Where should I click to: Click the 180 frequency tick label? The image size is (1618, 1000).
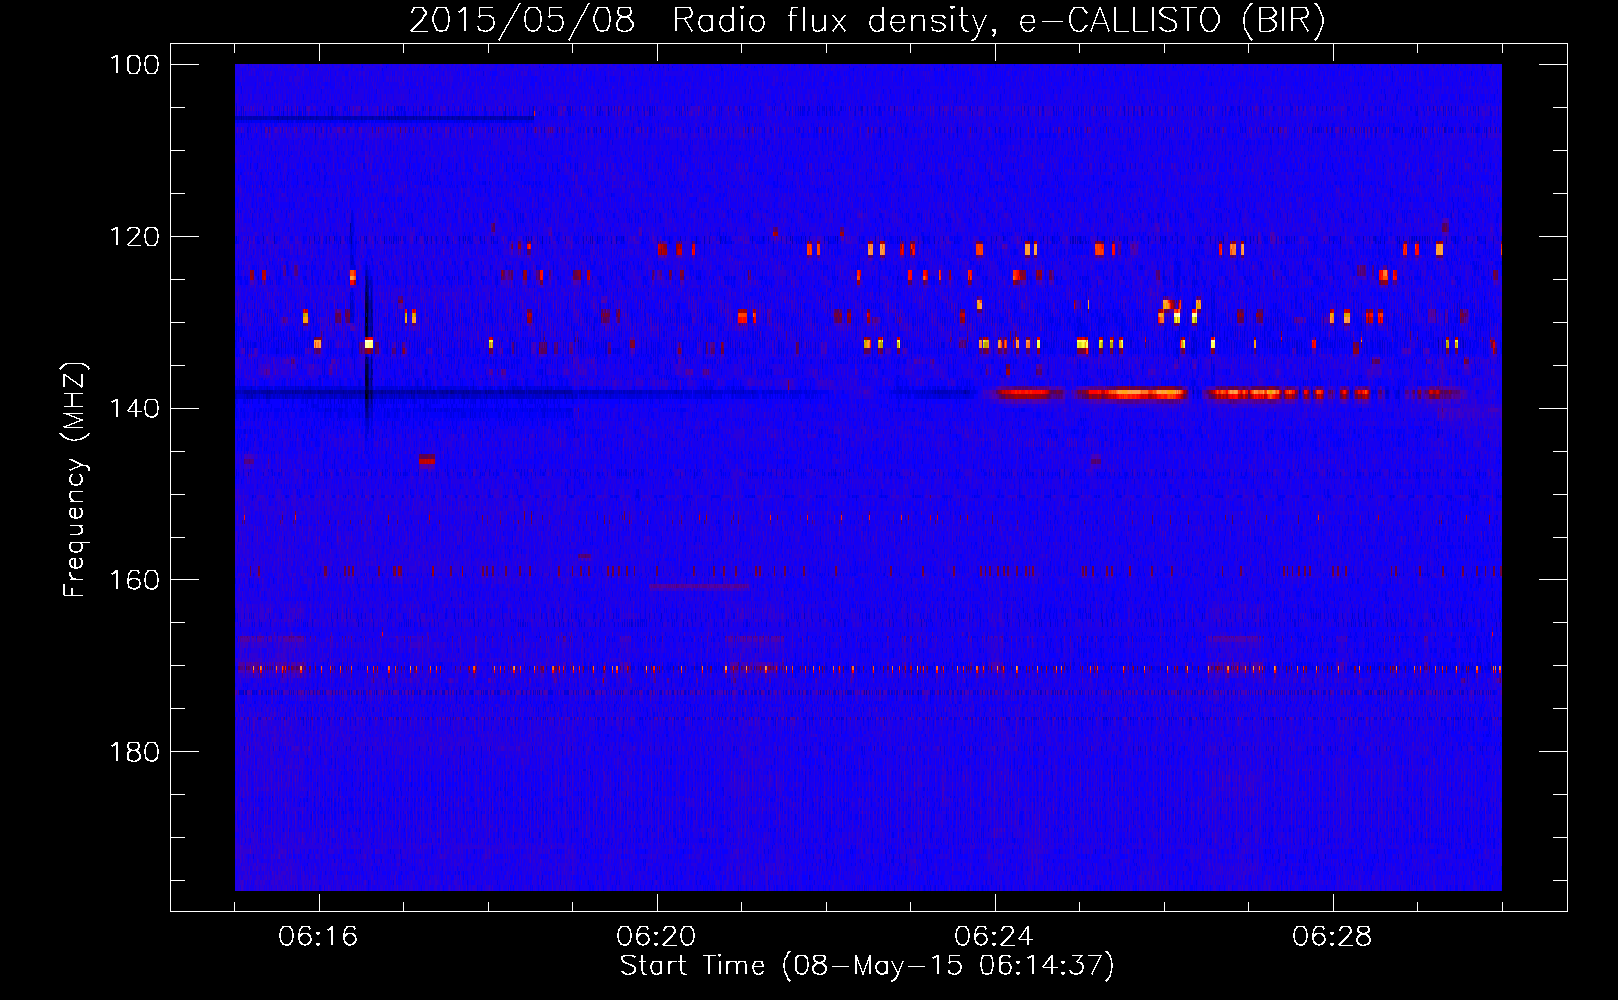134,752
